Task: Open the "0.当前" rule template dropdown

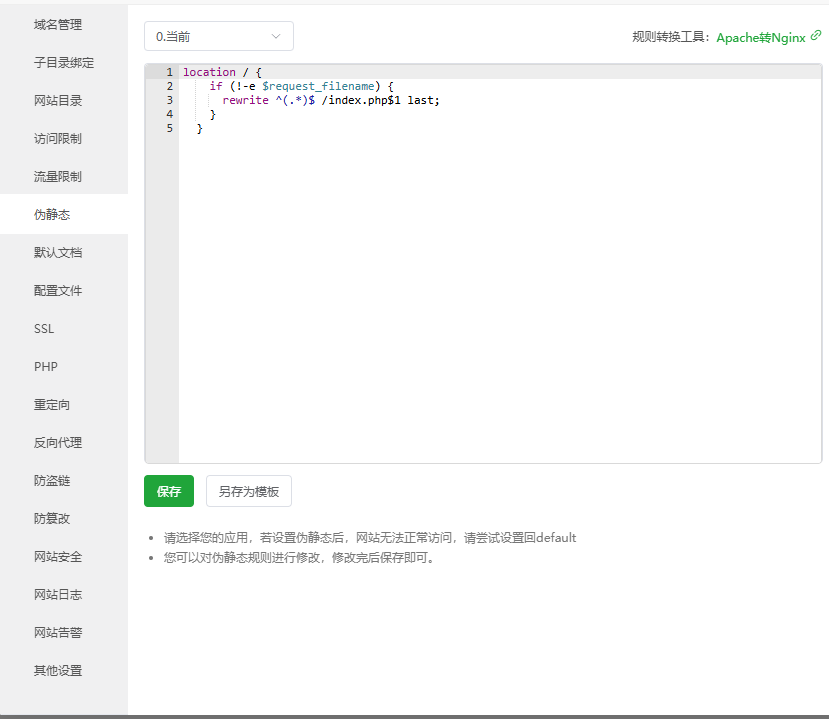Action: click(218, 35)
